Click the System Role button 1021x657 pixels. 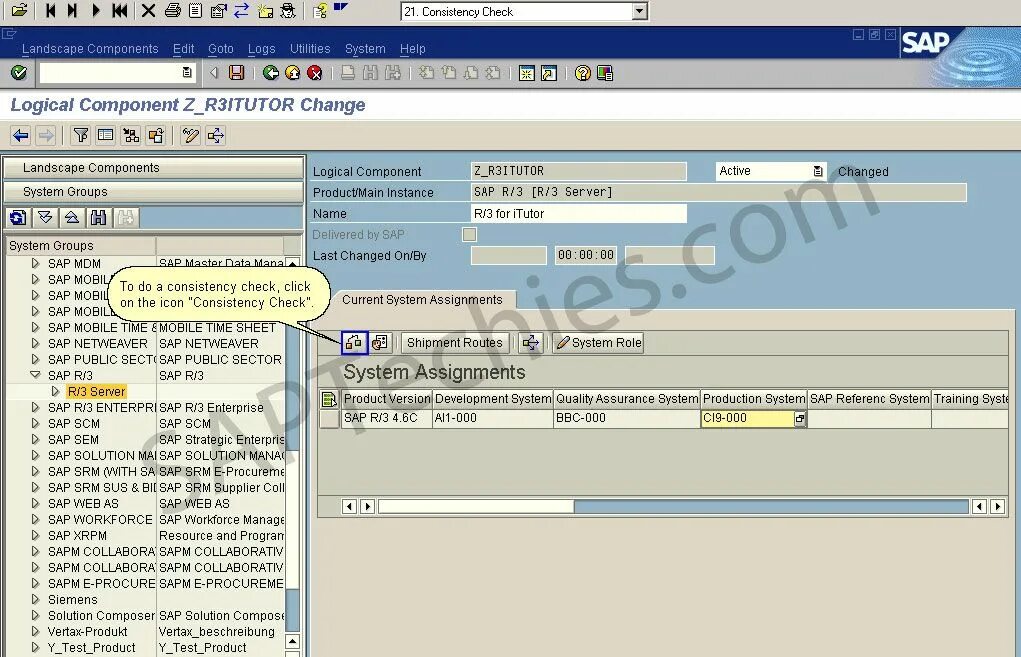(x=599, y=342)
